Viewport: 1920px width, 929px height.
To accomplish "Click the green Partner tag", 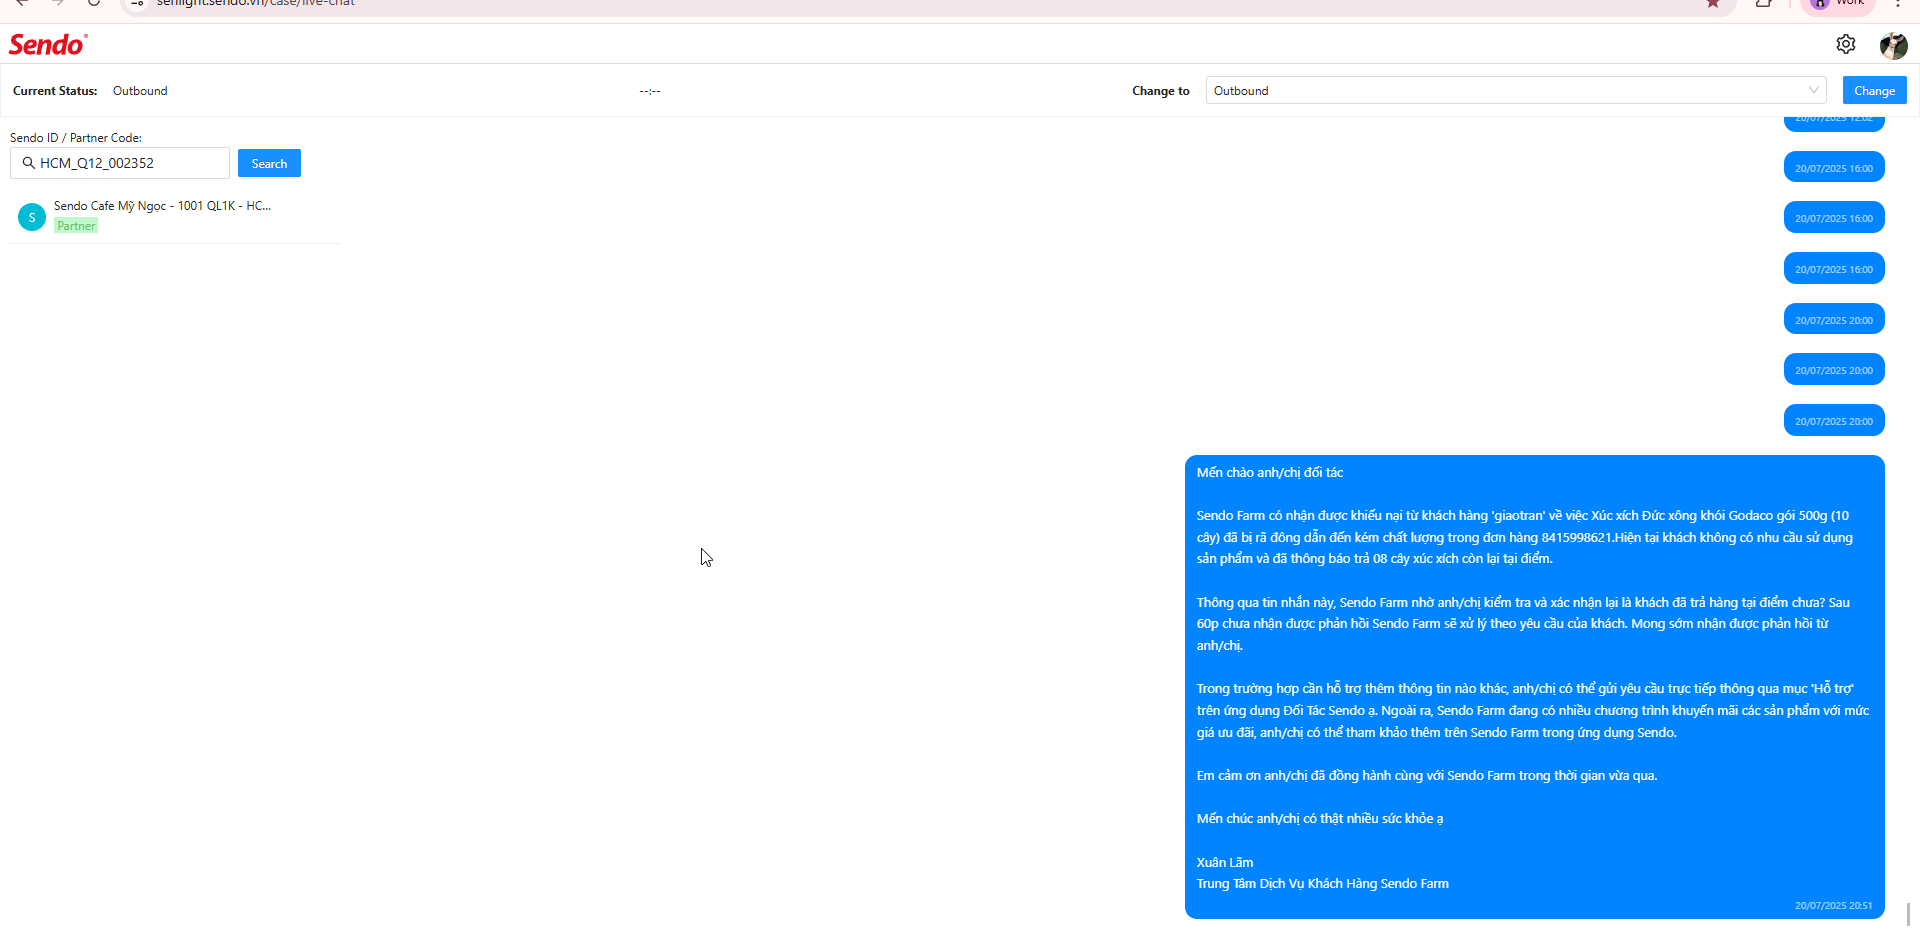I will (x=76, y=226).
